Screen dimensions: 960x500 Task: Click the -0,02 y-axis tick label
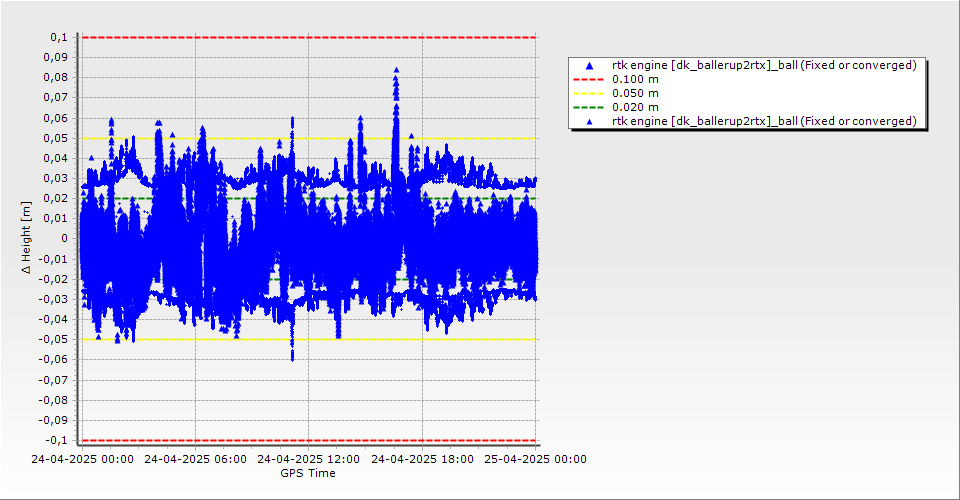point(54,279)
